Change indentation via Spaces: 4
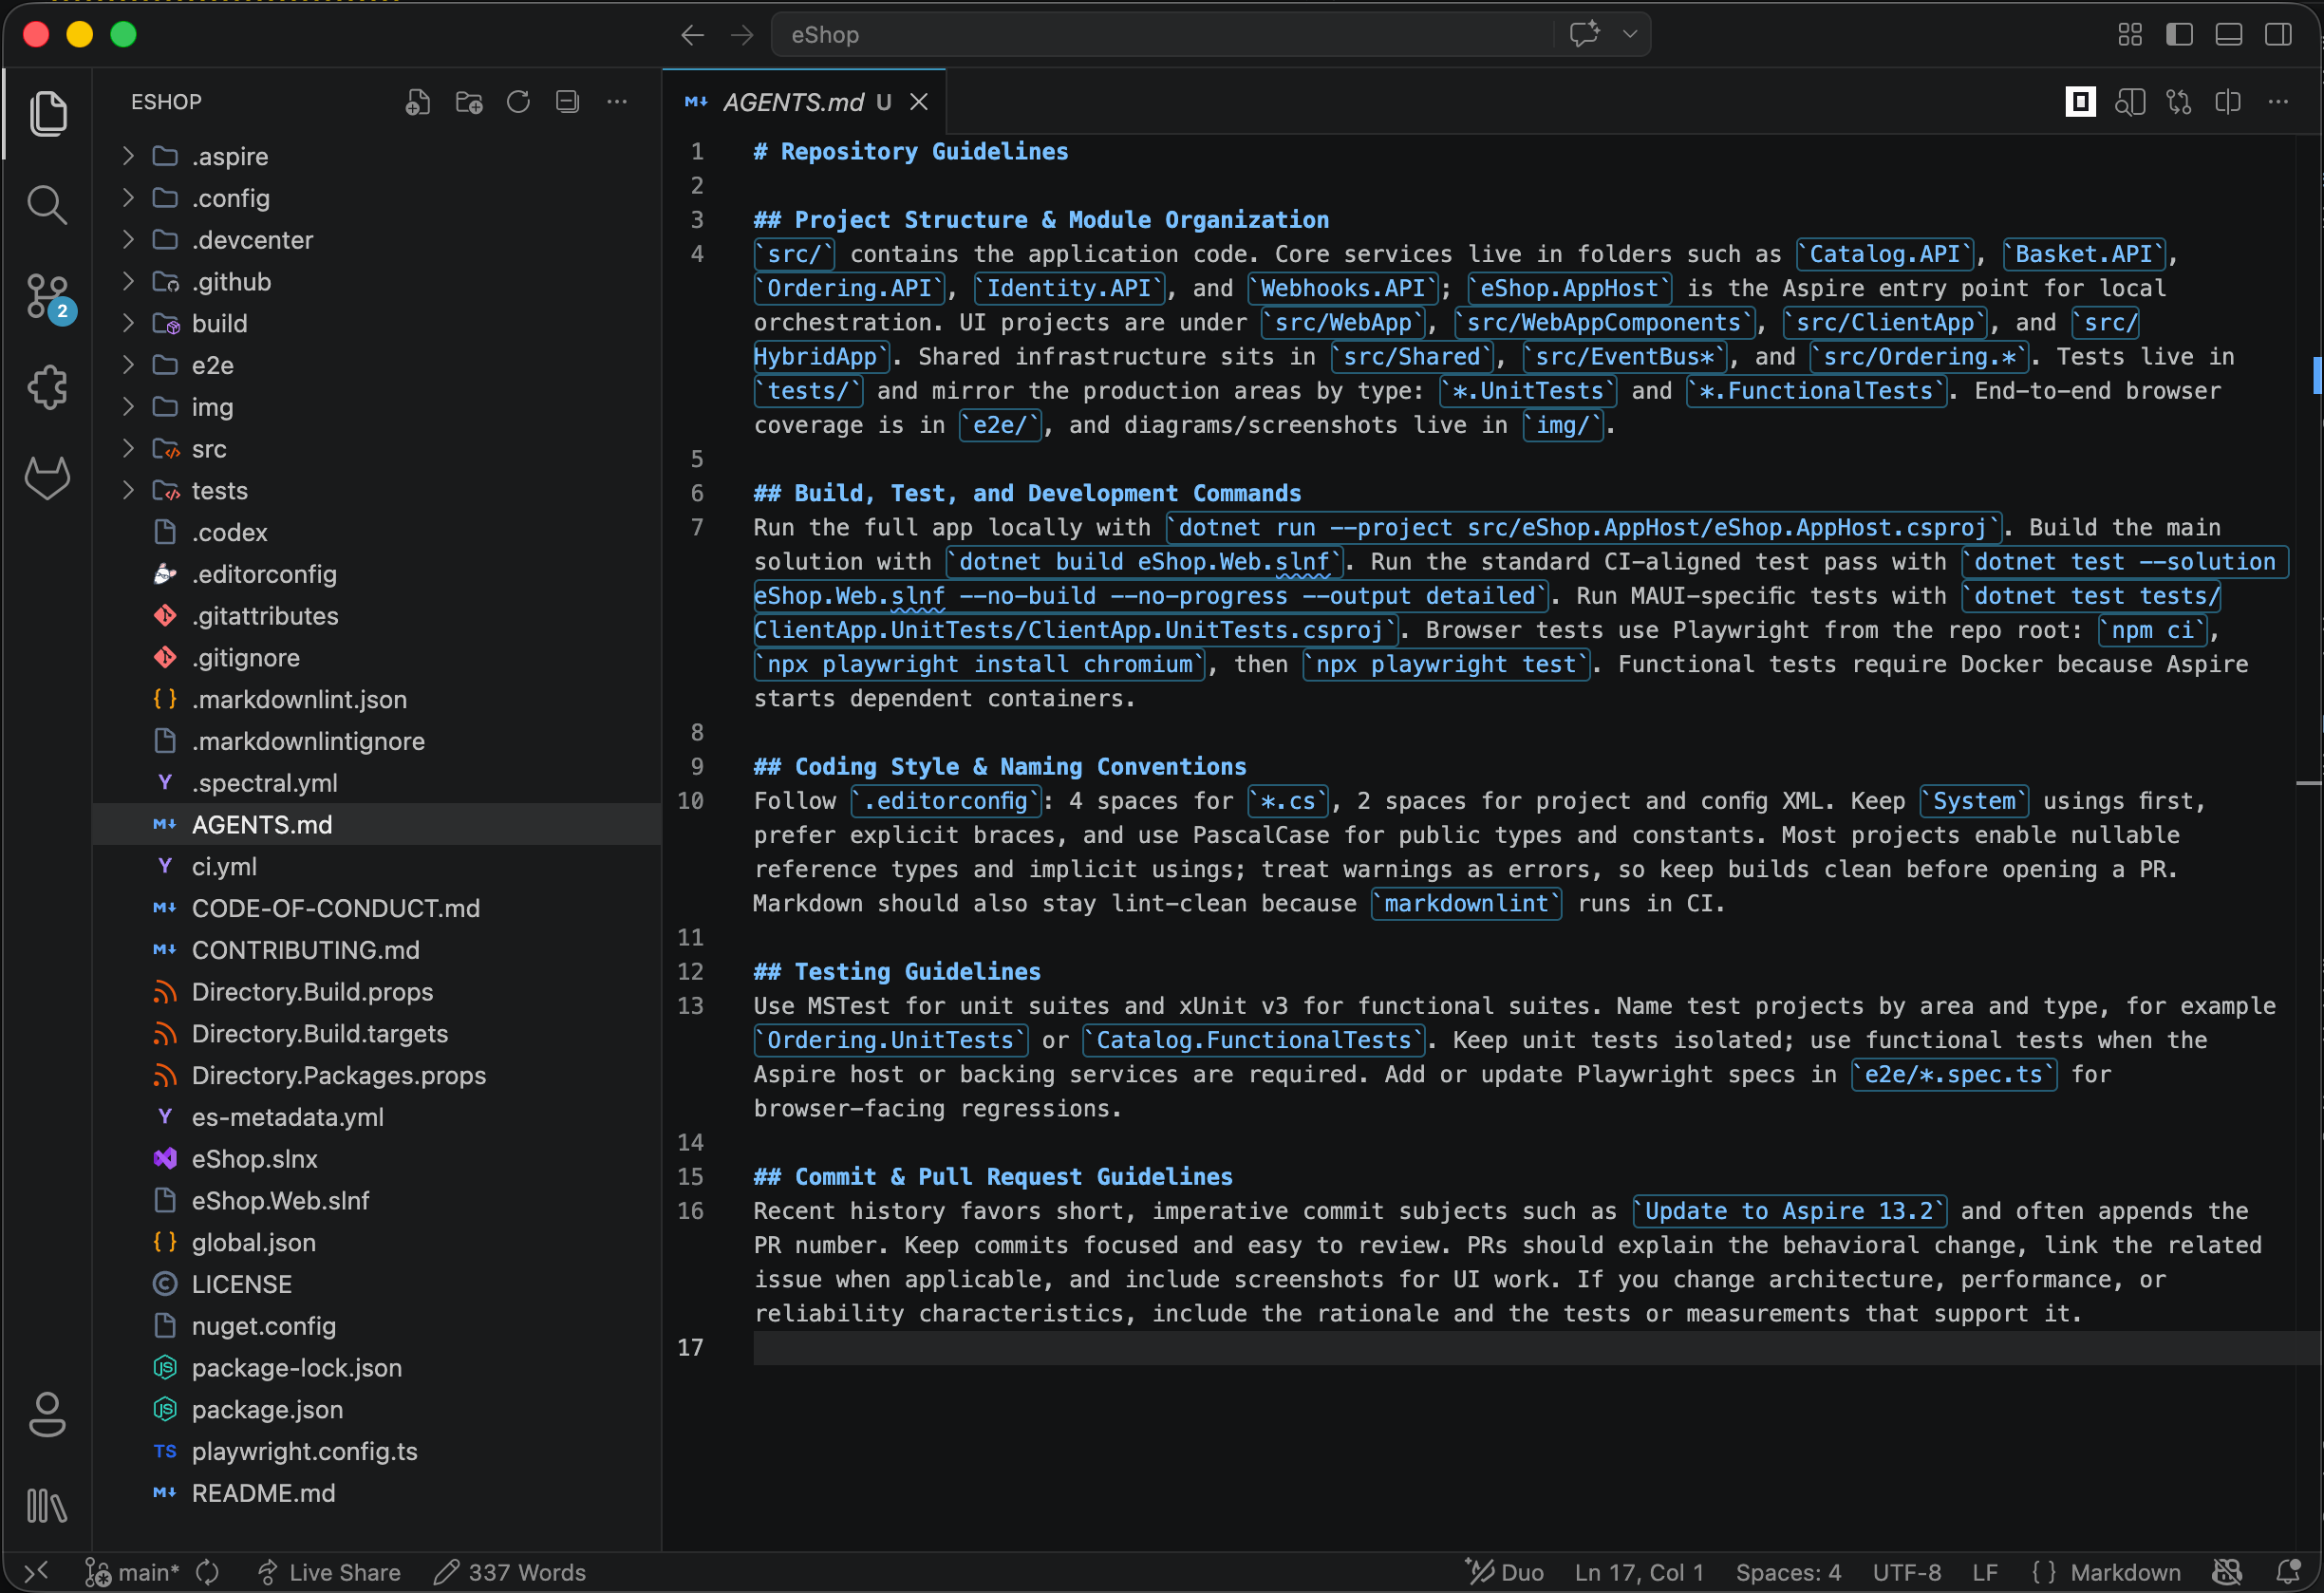 point(1788,1572)
